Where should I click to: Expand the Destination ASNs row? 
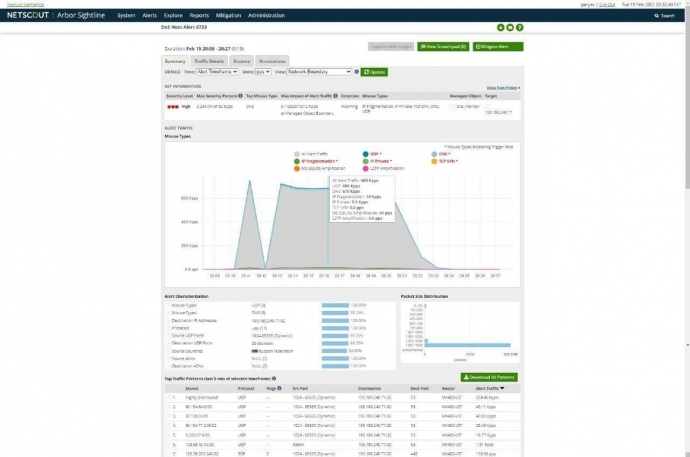(x=168, y=366)
